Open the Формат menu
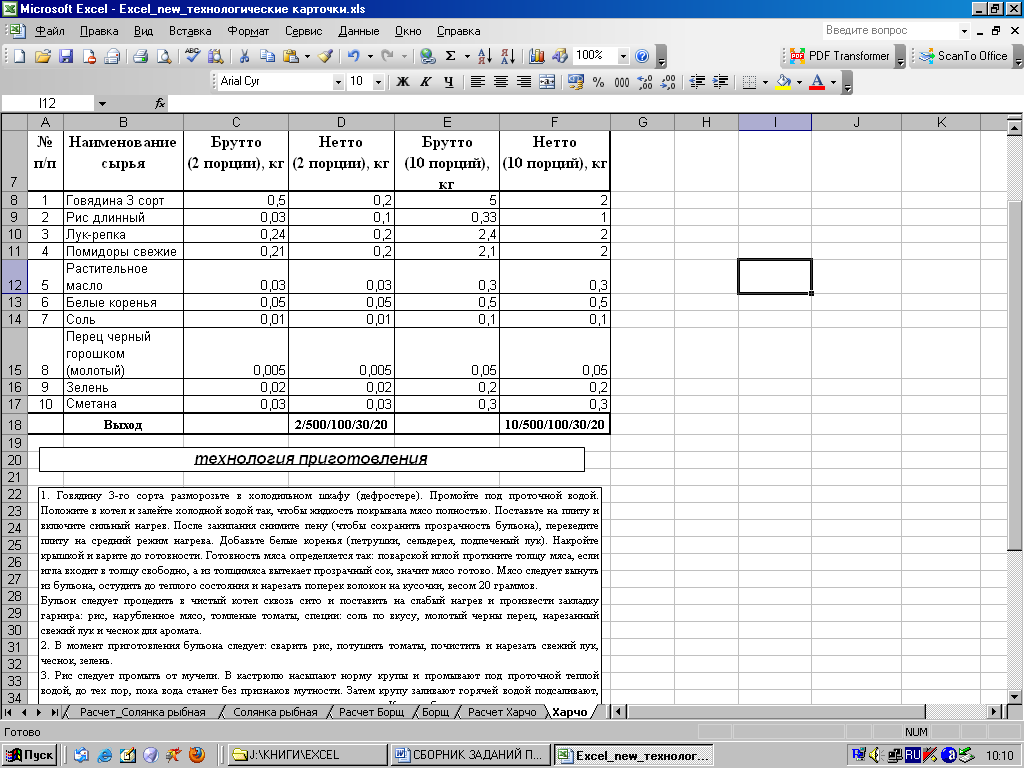The image size is (1024, 768). [x=248, y=31]
